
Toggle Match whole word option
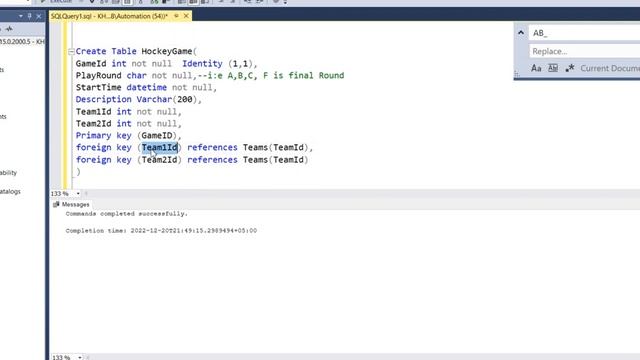coord(553,68)
